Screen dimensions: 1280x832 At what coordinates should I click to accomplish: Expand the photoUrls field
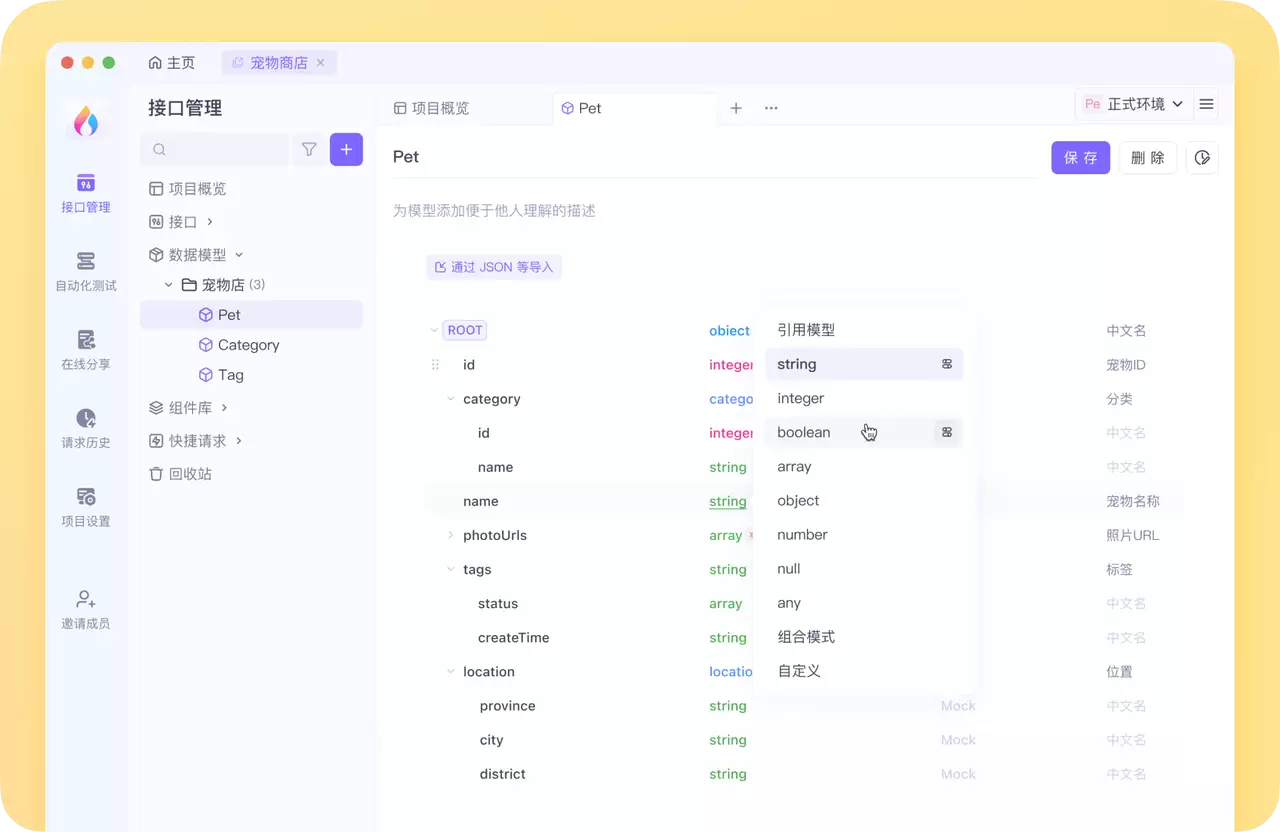(x=451, y=535)
